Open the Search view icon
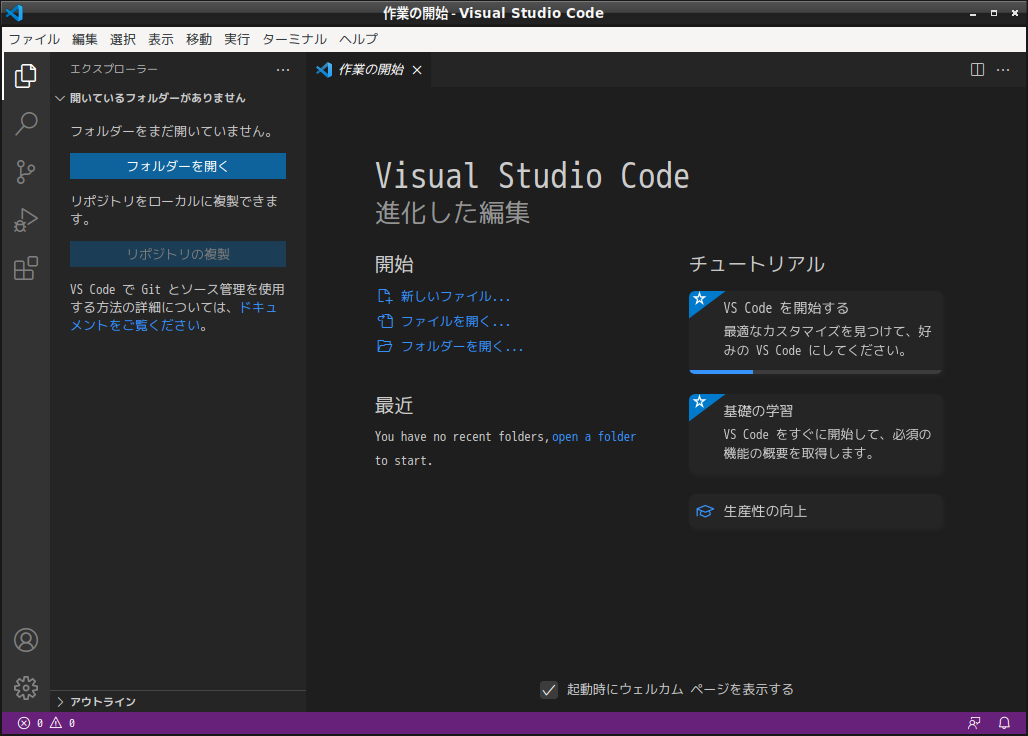 (x=26, y=123)
